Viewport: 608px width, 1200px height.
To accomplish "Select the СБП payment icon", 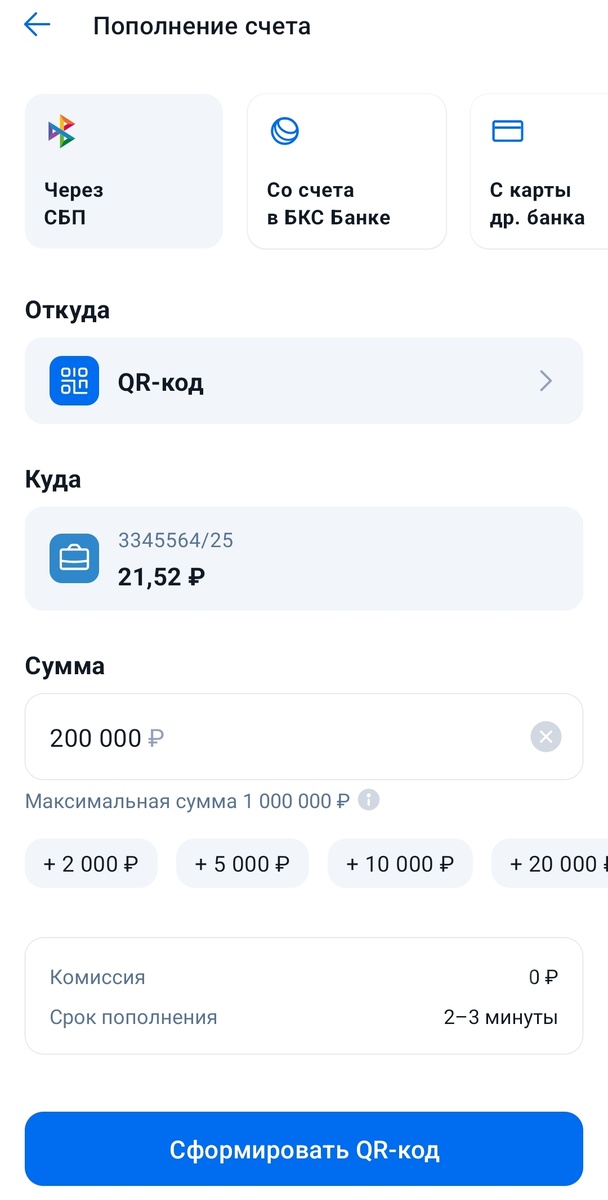I will click(x=62, y=130).
